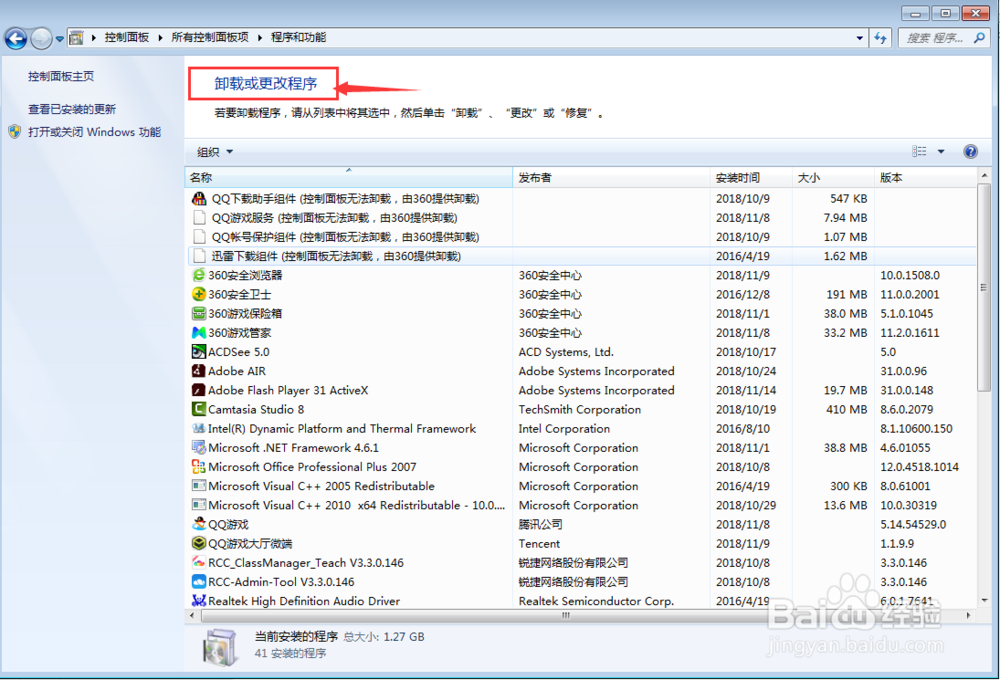Open 控制面板主页 link
Screen dimensions: 1000x680
(x=61, y=77)
